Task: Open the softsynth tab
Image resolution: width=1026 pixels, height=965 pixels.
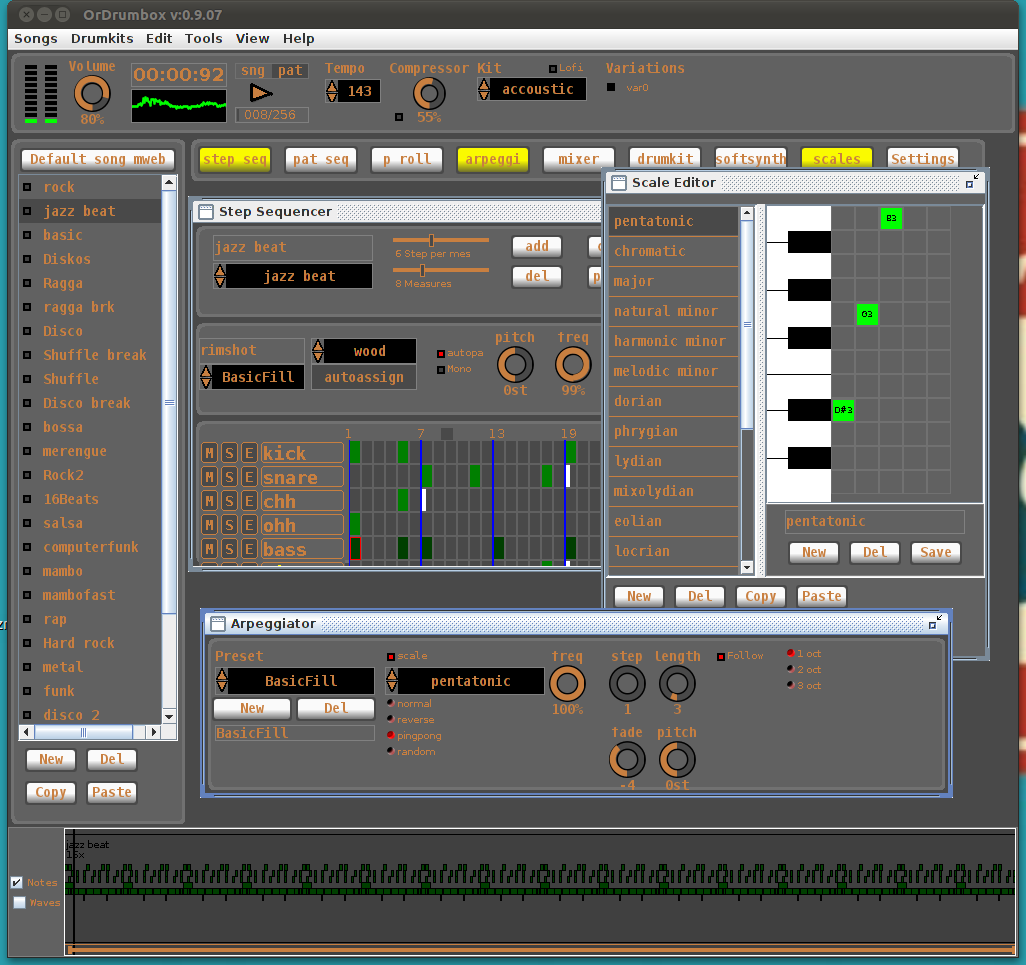Action: [751, 159]
